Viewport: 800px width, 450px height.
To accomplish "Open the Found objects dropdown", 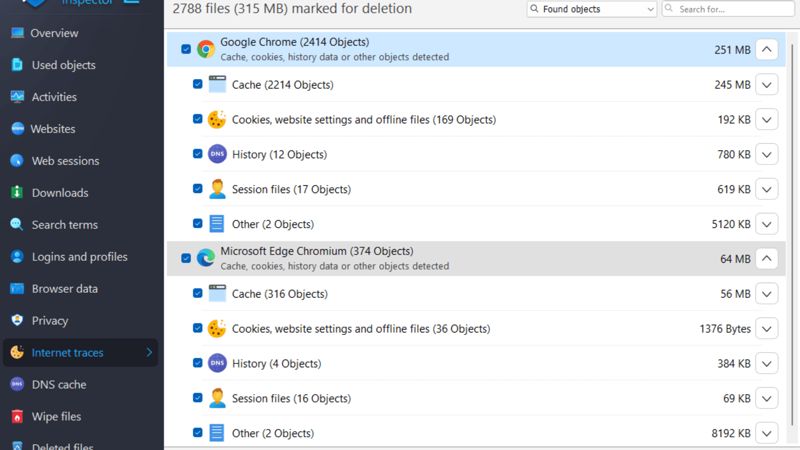I will click(x=591, y=9).
